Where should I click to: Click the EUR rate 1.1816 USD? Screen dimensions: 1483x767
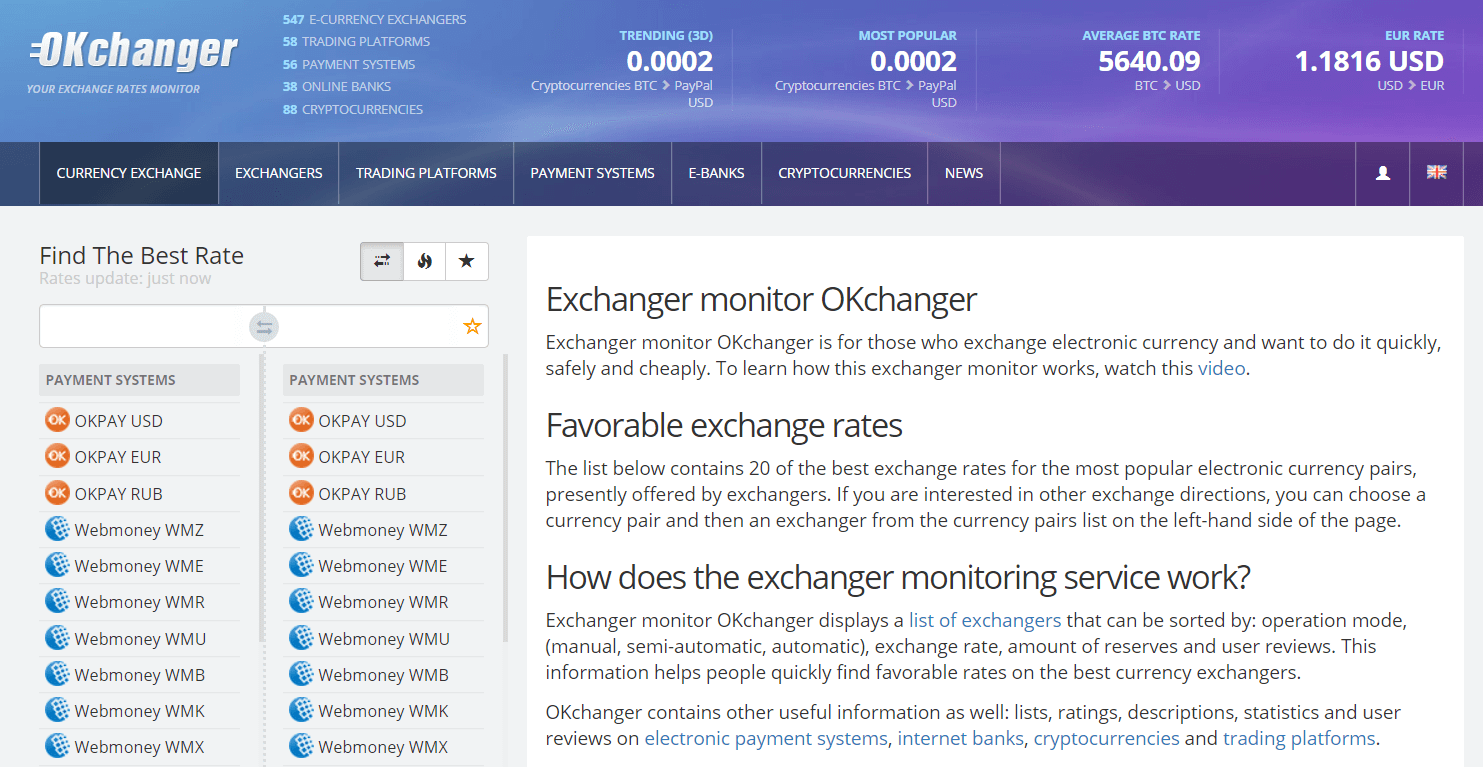(x=1369, y=61)
